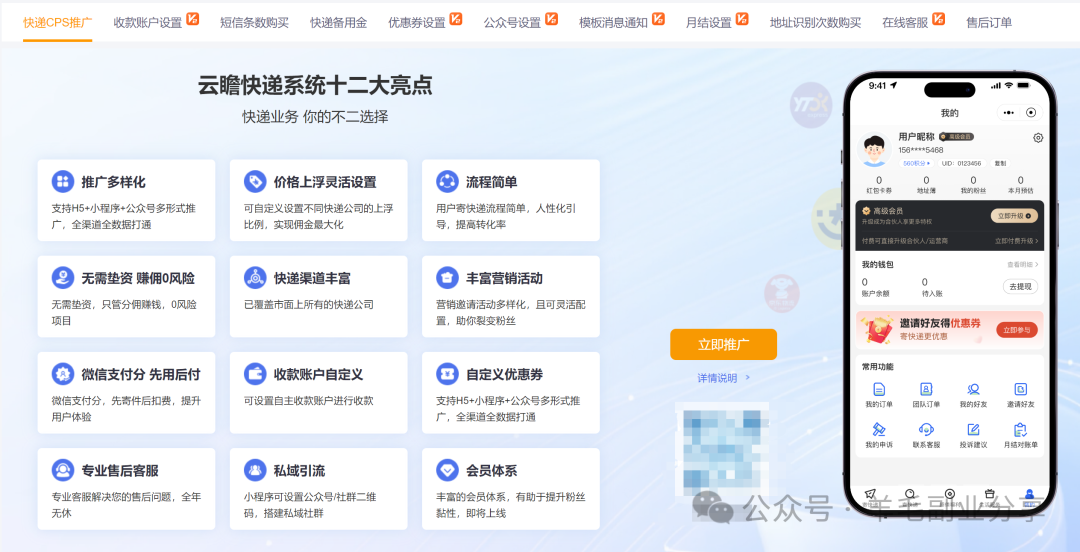Click the 流程简单 circular icon
The height and width of the screenshot is (552, 1080).
click(448, 182)
